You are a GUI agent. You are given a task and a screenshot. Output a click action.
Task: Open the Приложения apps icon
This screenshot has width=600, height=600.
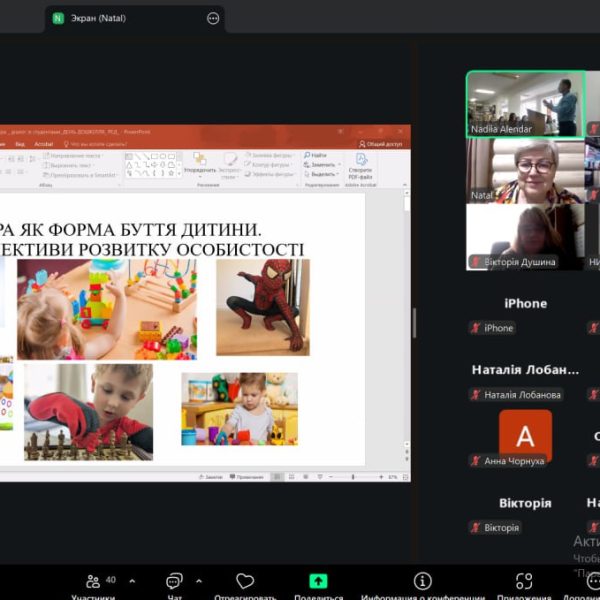tap(524, 582)
